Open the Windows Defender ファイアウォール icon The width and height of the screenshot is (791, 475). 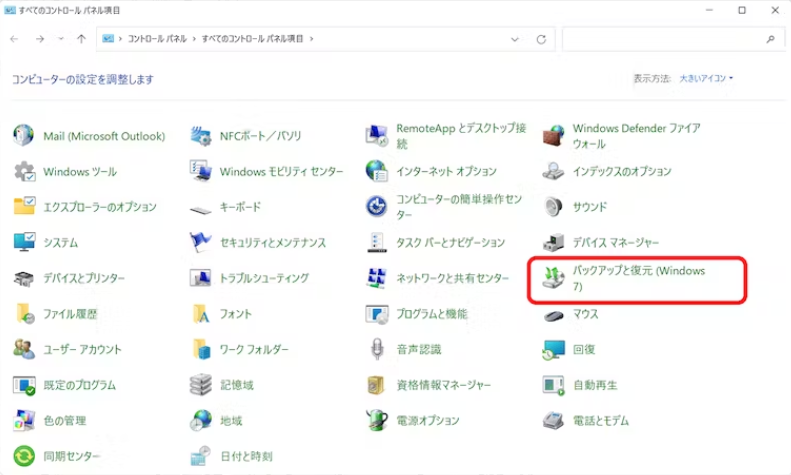tap(553, 136)
